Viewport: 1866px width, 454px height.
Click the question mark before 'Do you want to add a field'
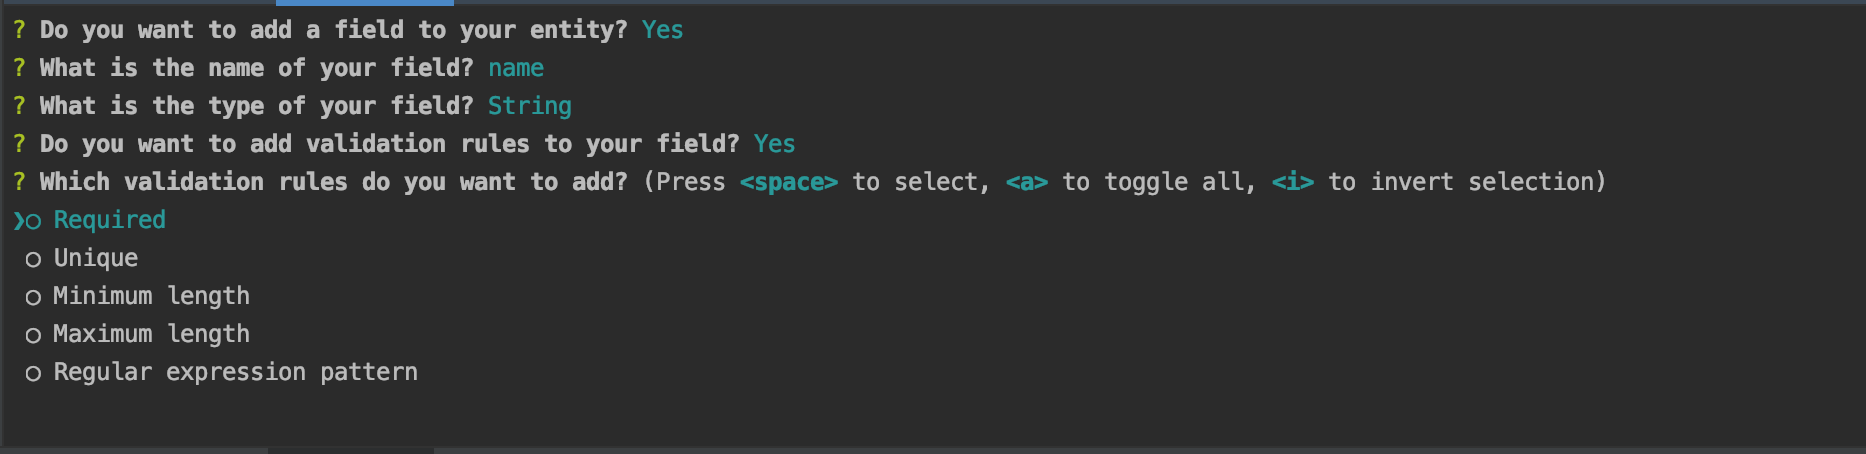click(x=19, y=30)
